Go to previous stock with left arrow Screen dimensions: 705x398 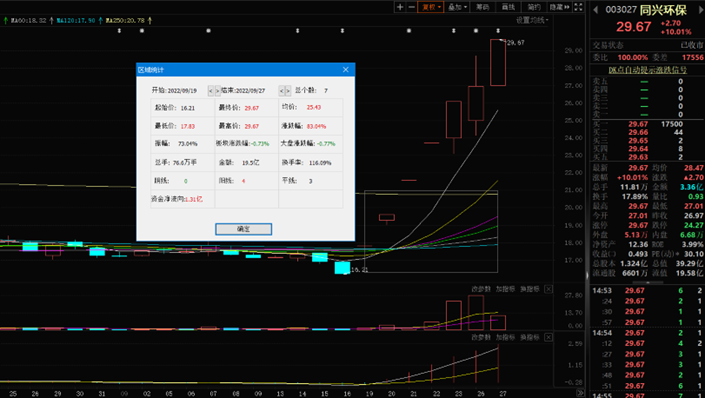point(596,9)
